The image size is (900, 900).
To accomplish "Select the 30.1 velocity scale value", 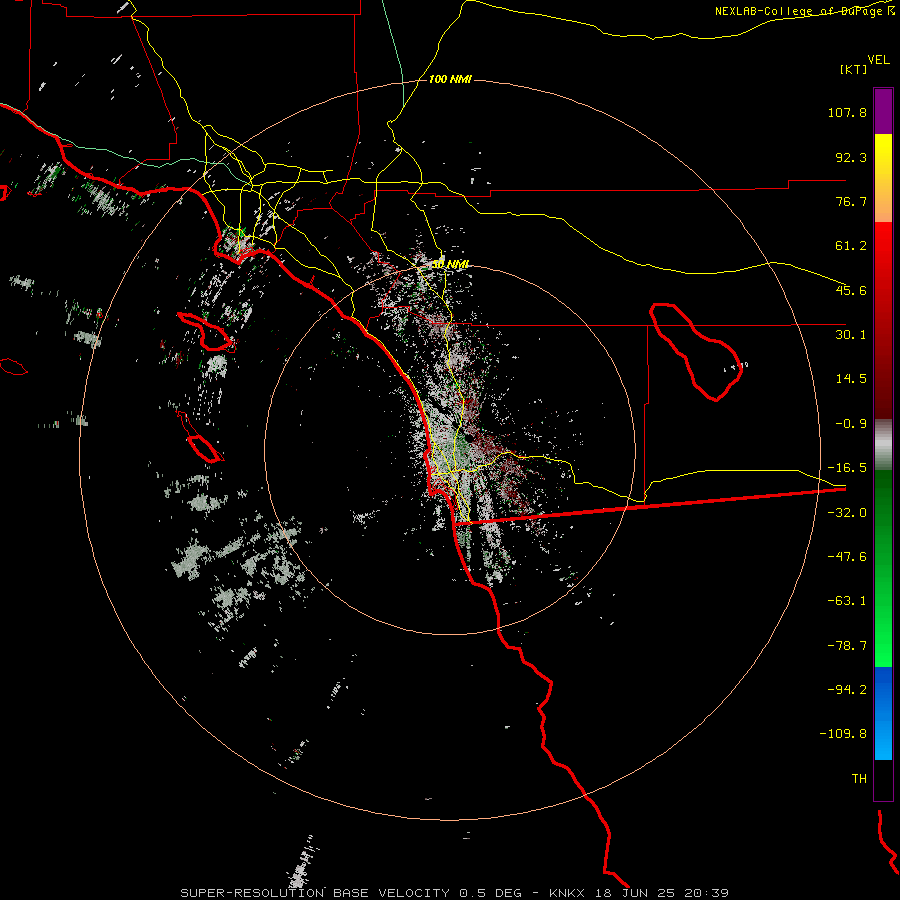I will [851, 335].
